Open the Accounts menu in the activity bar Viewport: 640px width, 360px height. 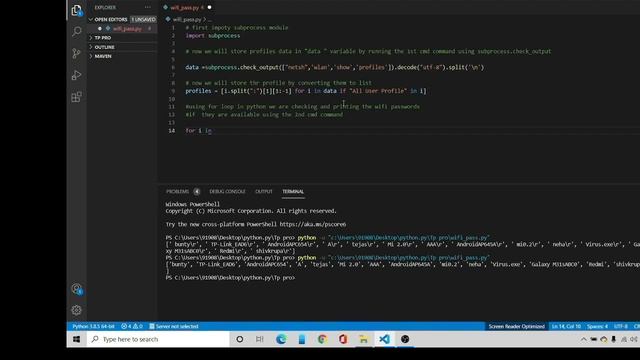76,289
